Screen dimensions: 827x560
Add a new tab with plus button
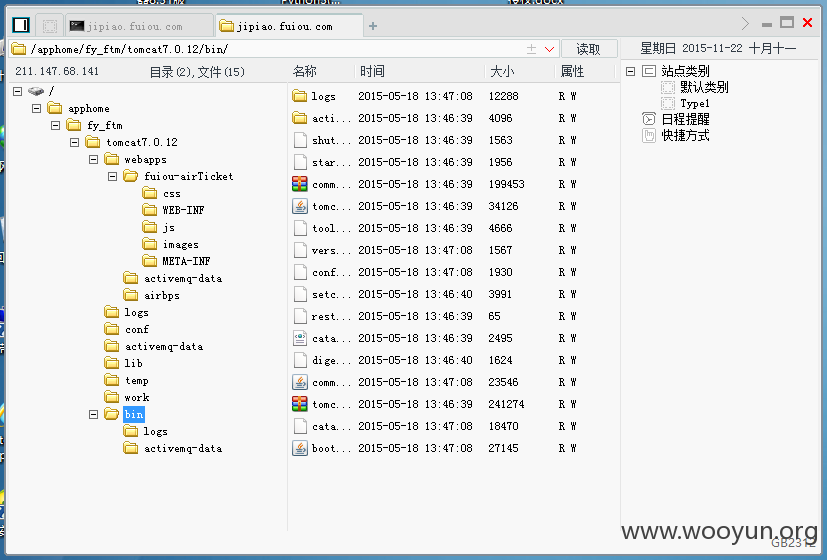[373, 26]
